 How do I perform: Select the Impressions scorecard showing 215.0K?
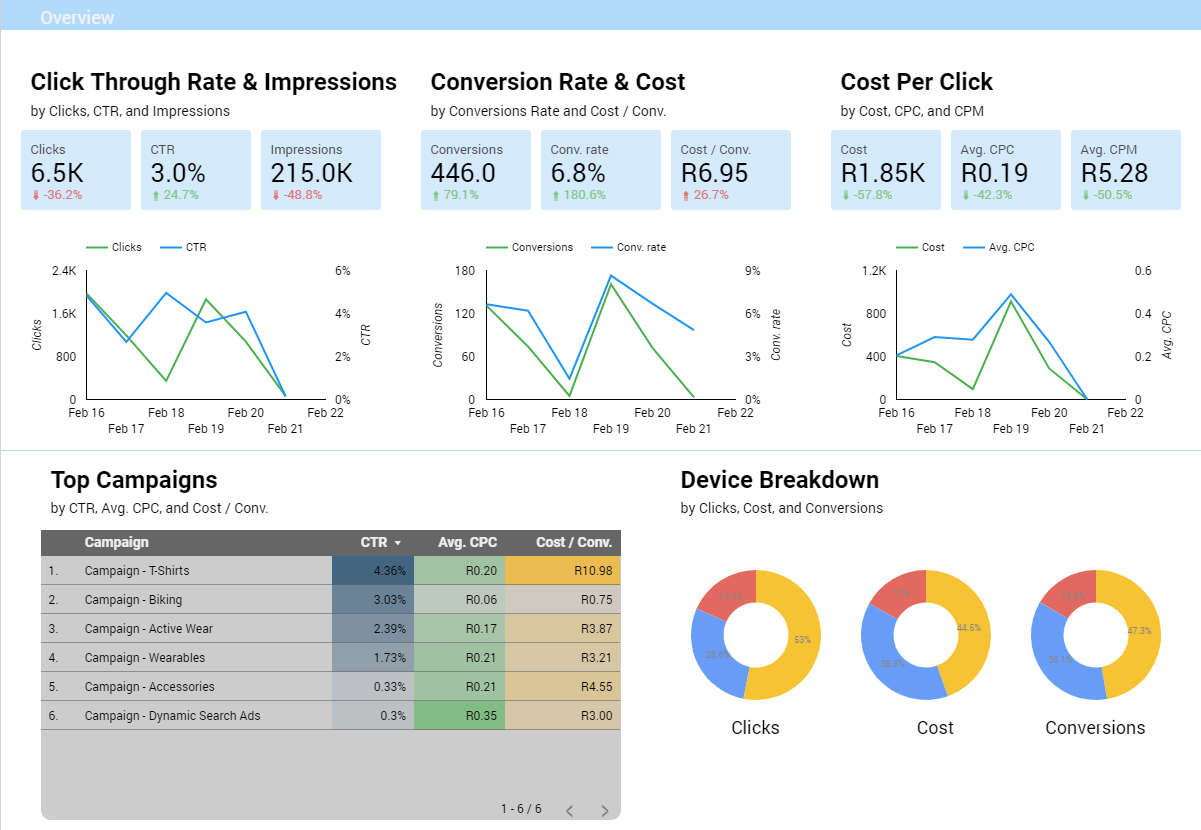point(321,170)
